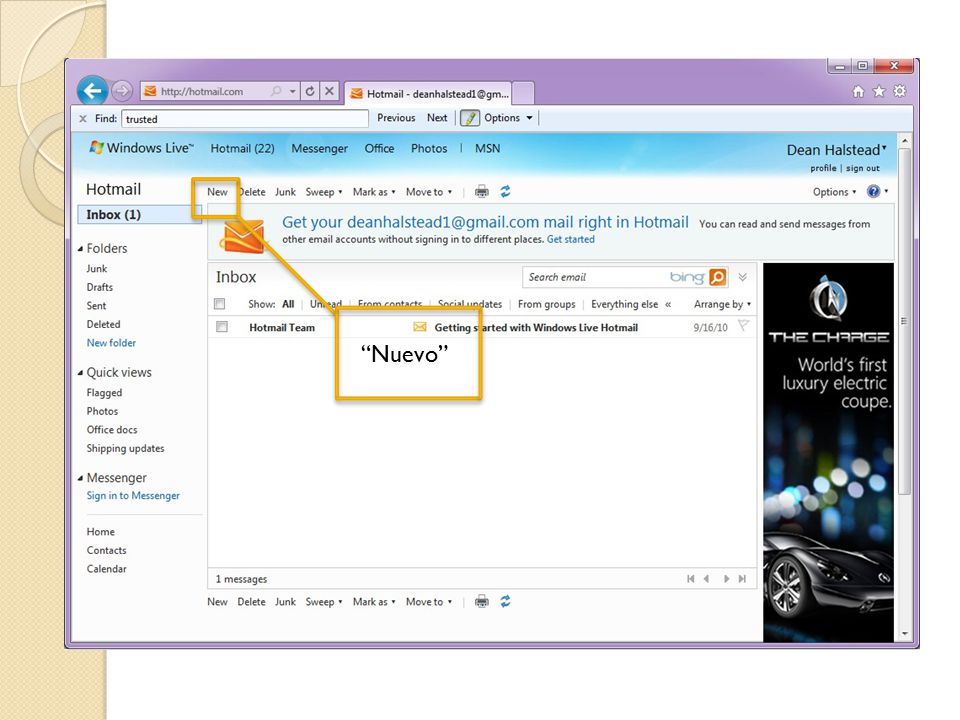Viewport: 960px width, 720px height.
Task: Click the browser Forward arrow button
Action: (122, 91)
